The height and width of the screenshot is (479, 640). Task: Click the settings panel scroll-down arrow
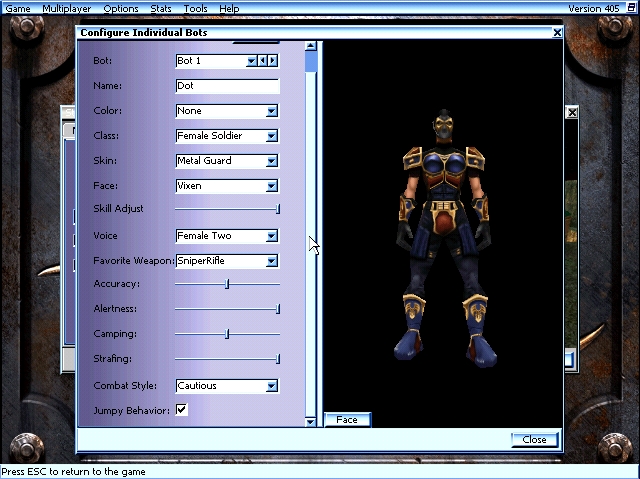click(310, 422)
